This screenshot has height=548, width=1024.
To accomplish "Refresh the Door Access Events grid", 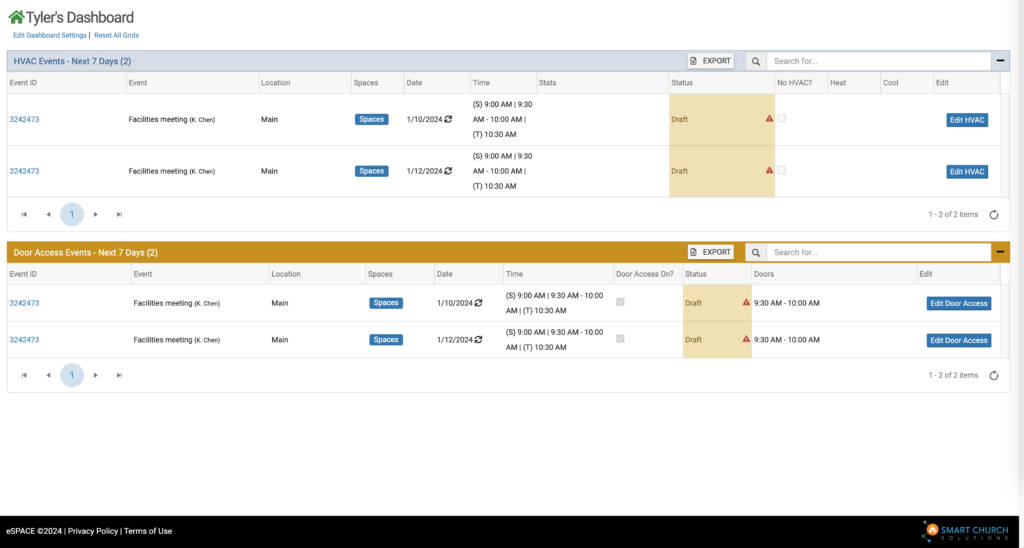I will coord(994,376).
